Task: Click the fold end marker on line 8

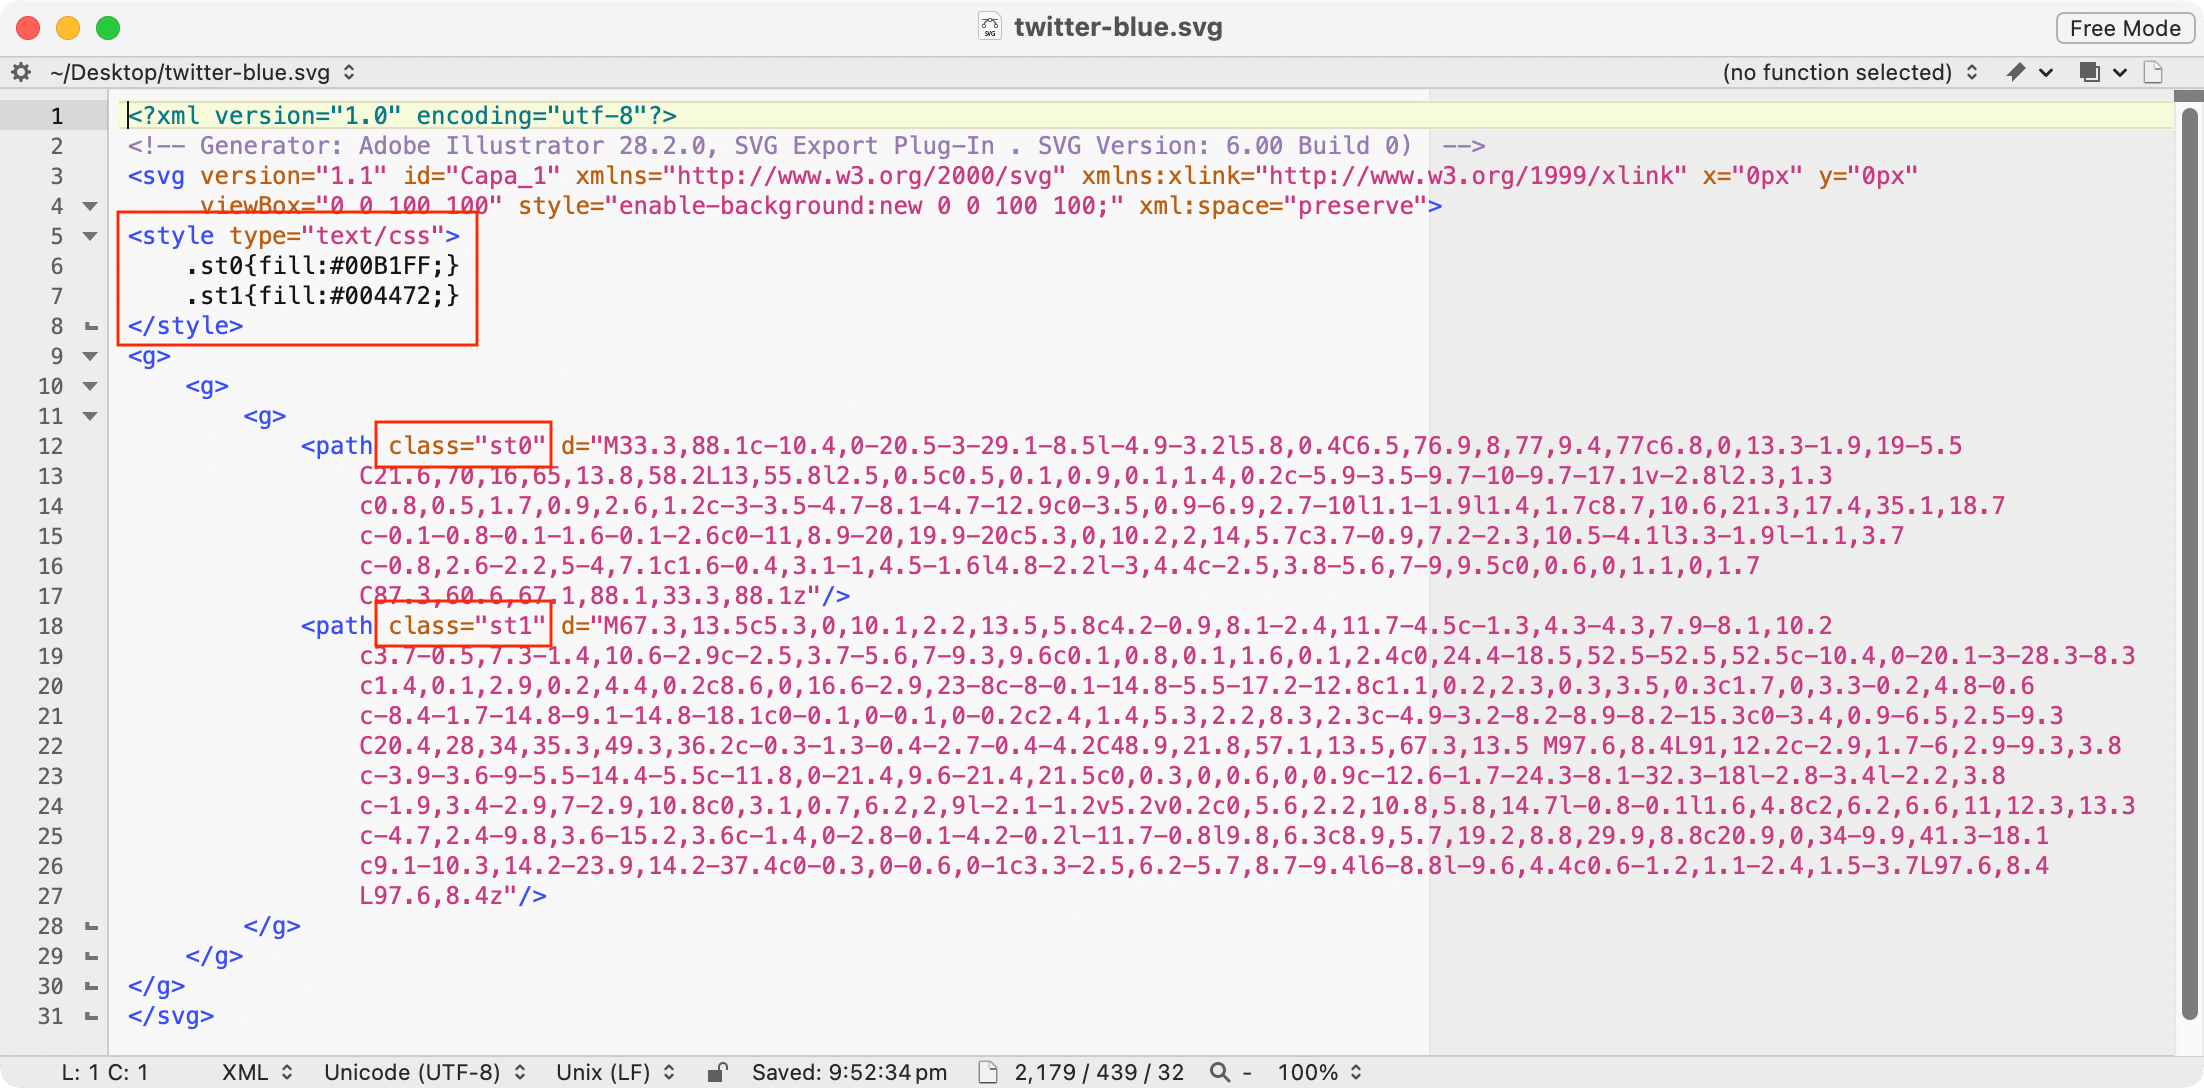Action: (91, 326)
